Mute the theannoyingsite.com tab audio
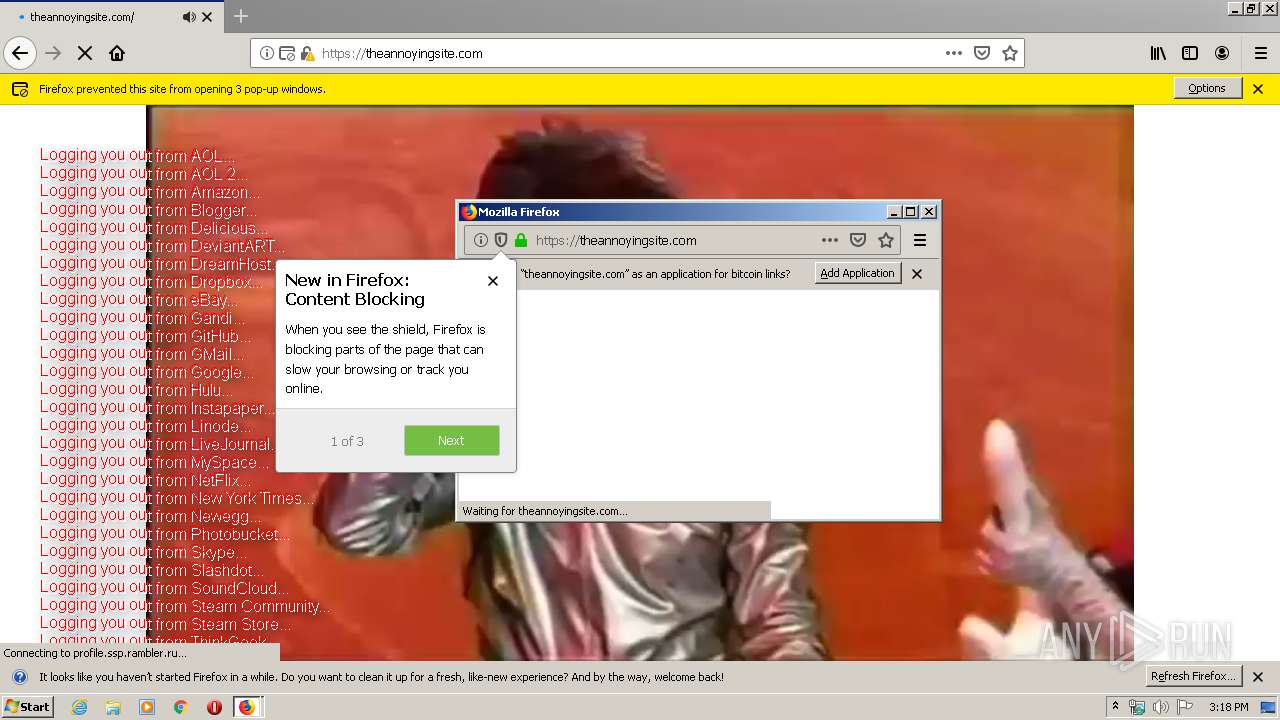The image size is (1280, 720). [189, 17]
